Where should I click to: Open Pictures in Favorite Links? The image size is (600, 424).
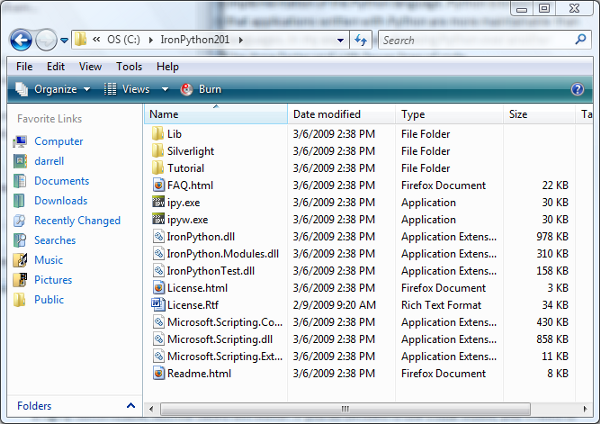point(53,280)
